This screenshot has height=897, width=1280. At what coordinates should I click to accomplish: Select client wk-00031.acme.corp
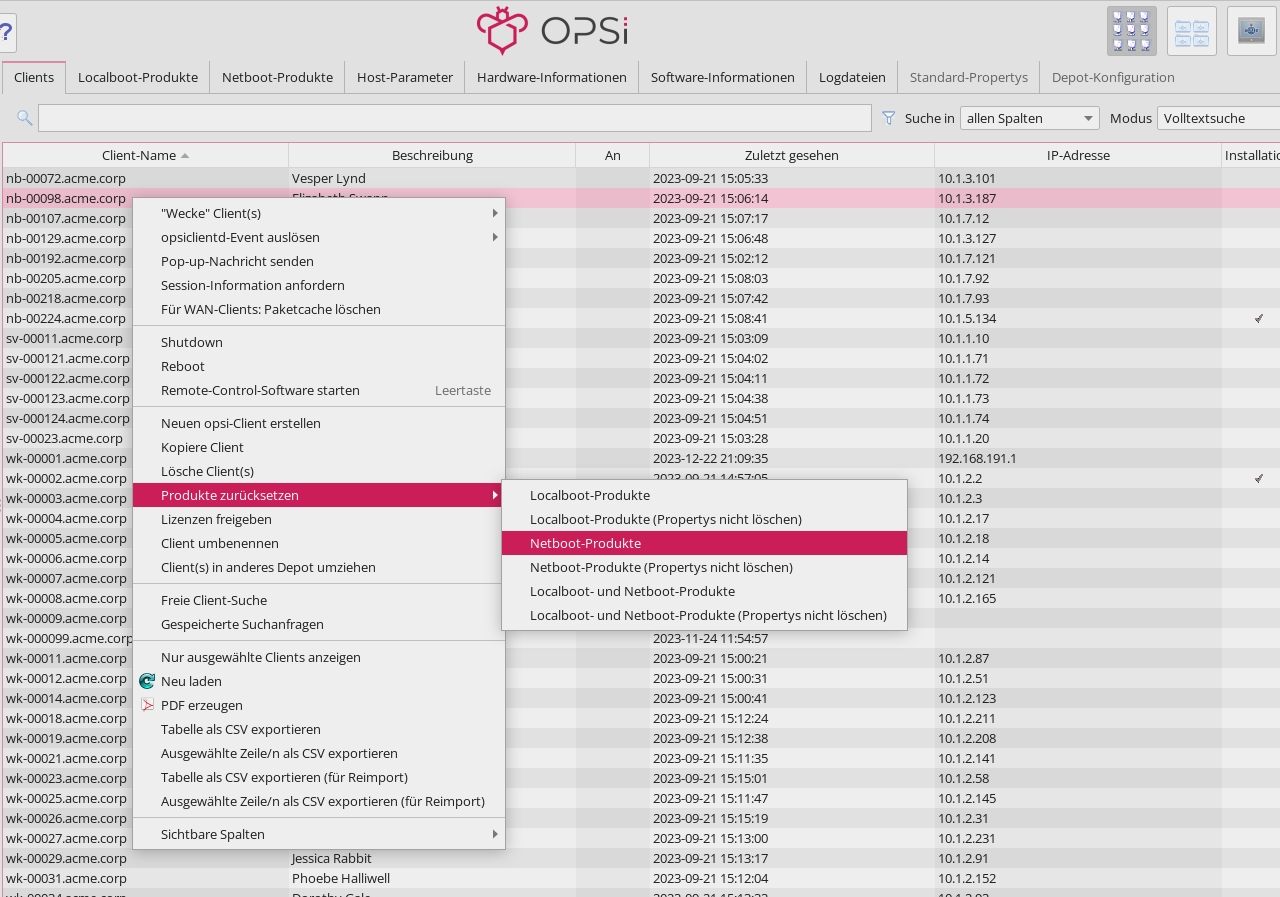pos(66,878)
